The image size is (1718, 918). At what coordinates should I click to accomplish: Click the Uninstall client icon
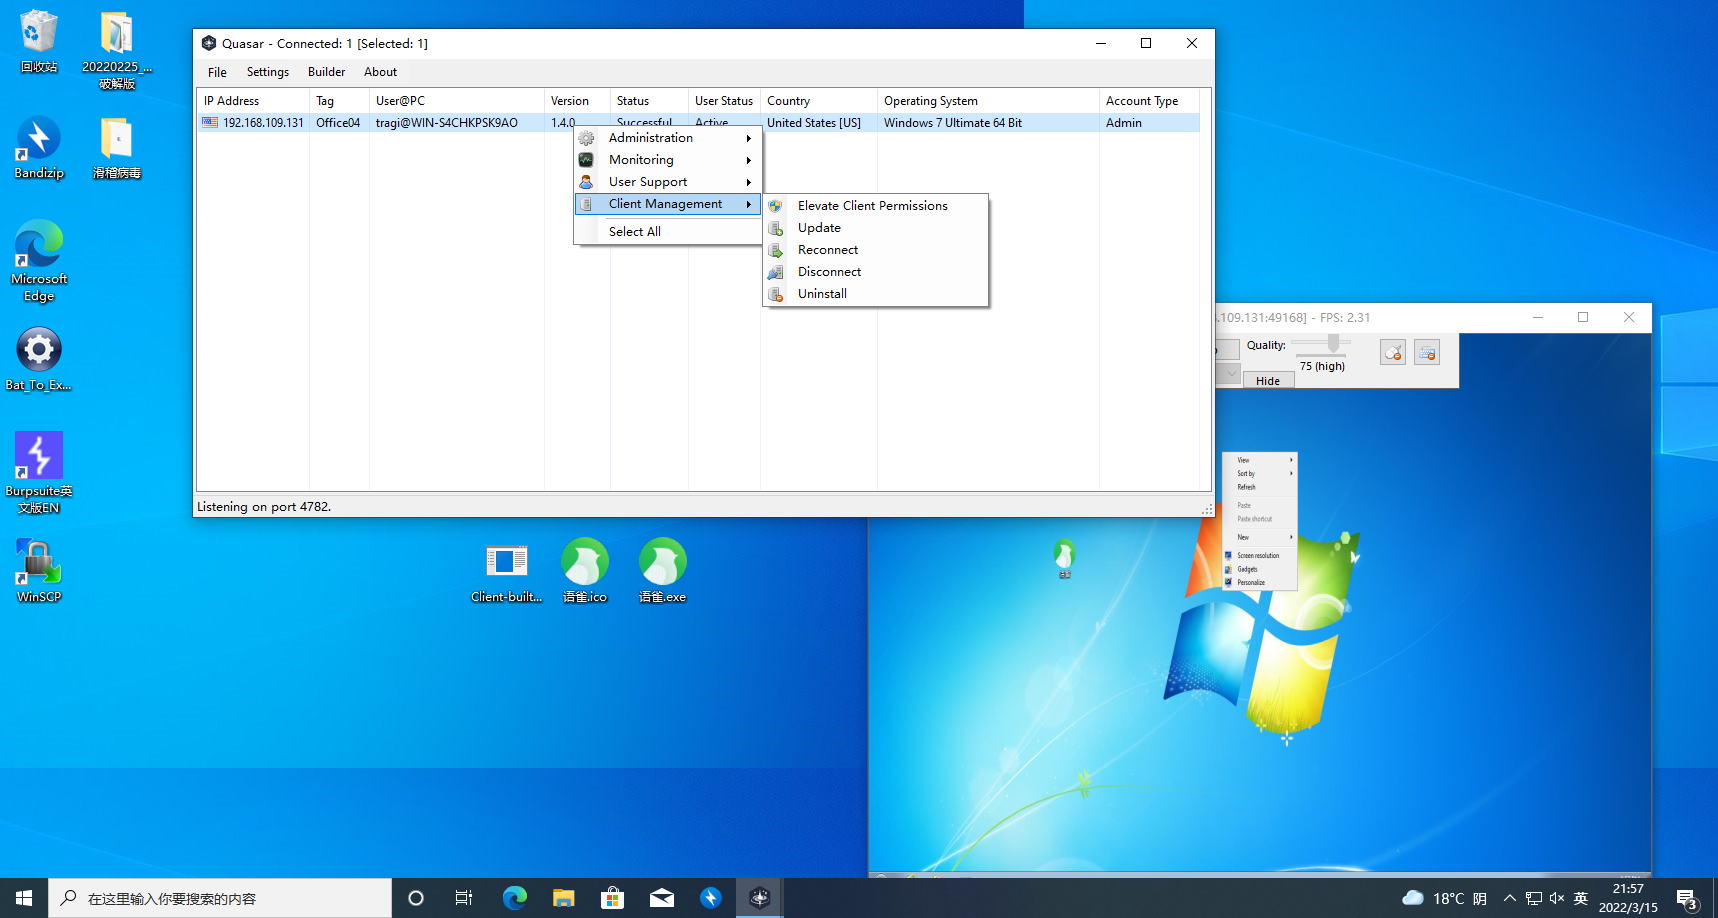click(x=776, y=294)
